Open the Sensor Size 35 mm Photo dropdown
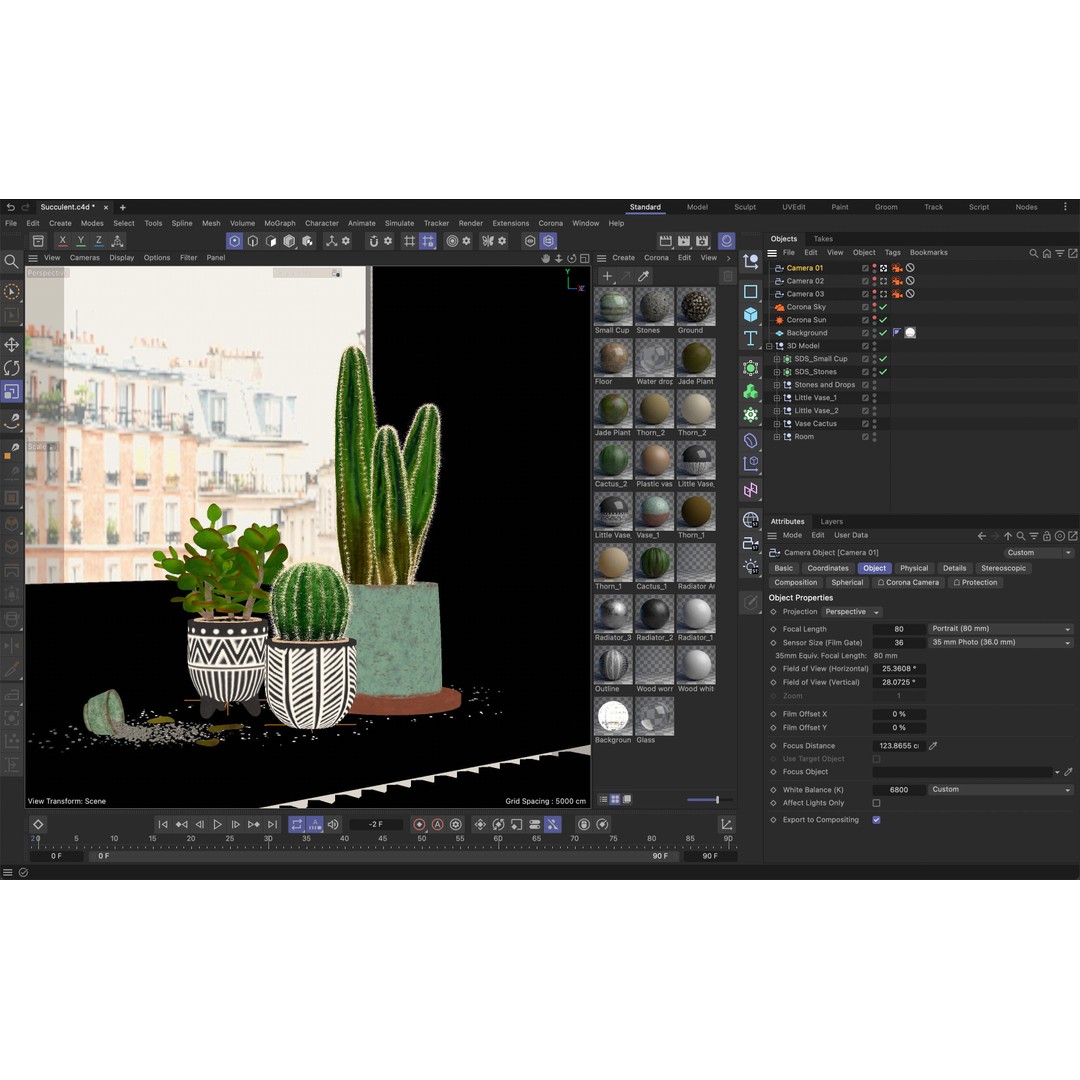 pos(1000,642)
